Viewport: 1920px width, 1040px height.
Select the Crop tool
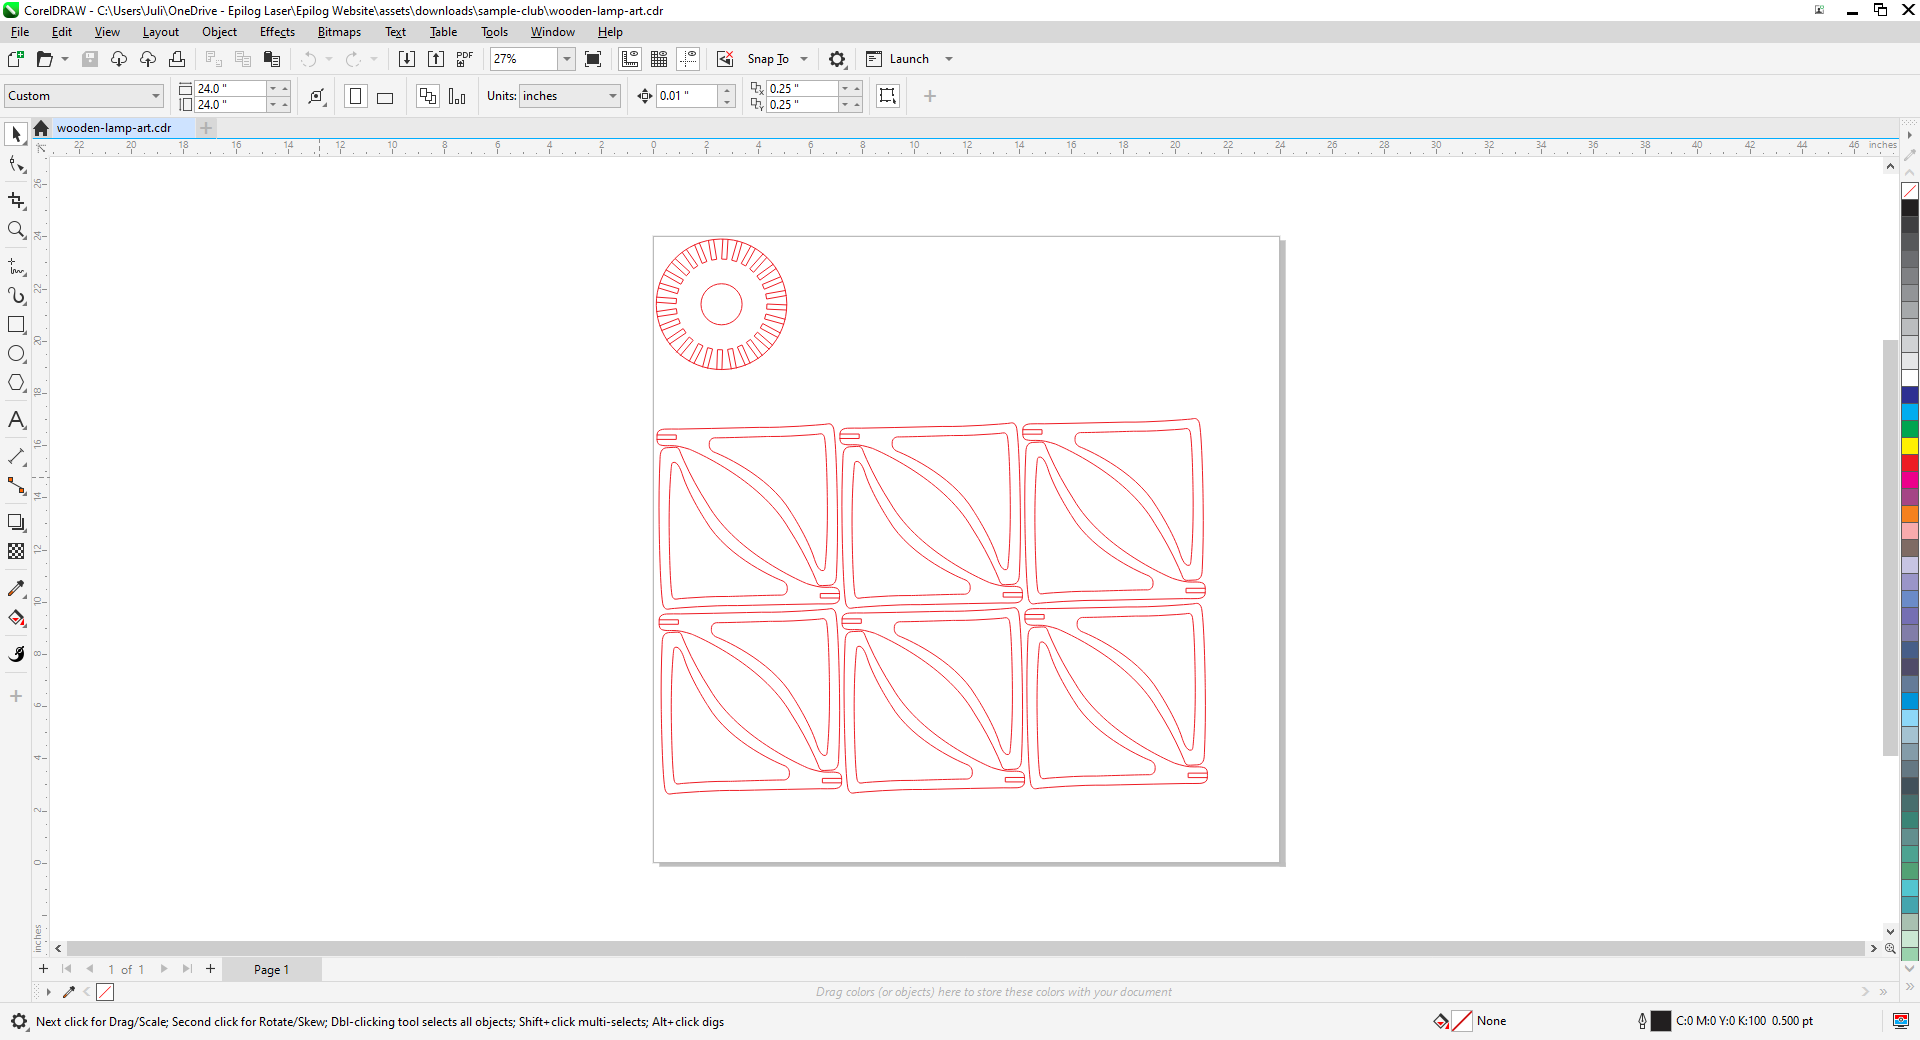tap(16, 201)
